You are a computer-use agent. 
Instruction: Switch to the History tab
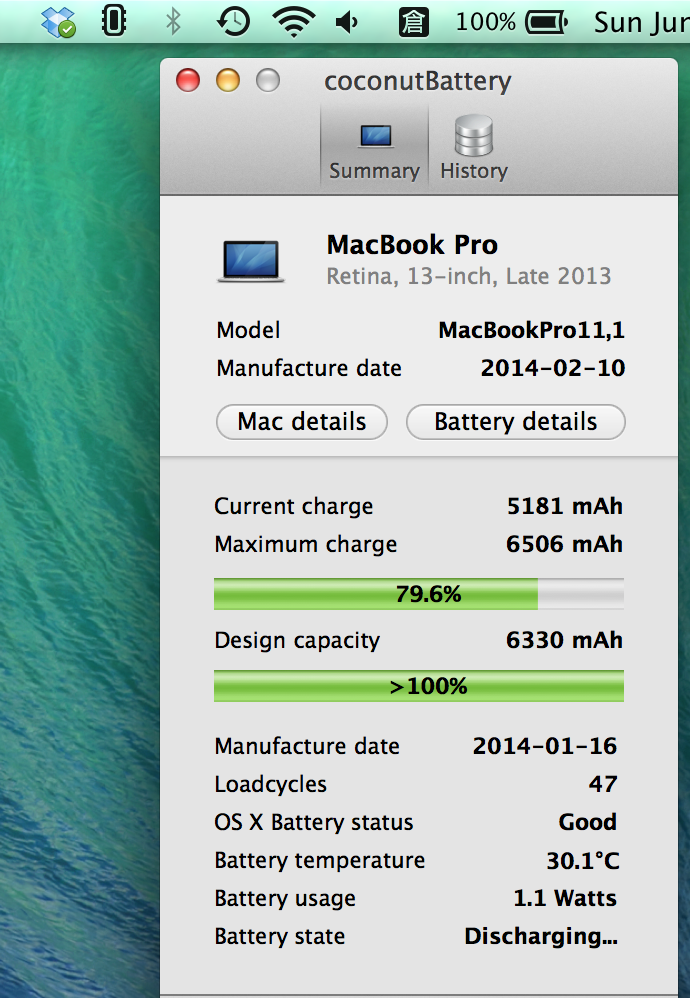[474, 148]
